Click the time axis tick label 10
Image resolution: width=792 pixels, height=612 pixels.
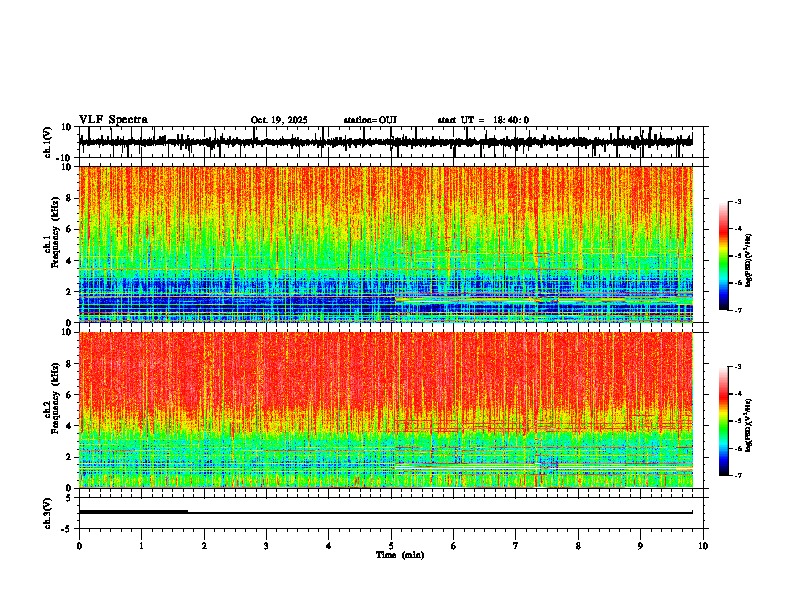703,546
